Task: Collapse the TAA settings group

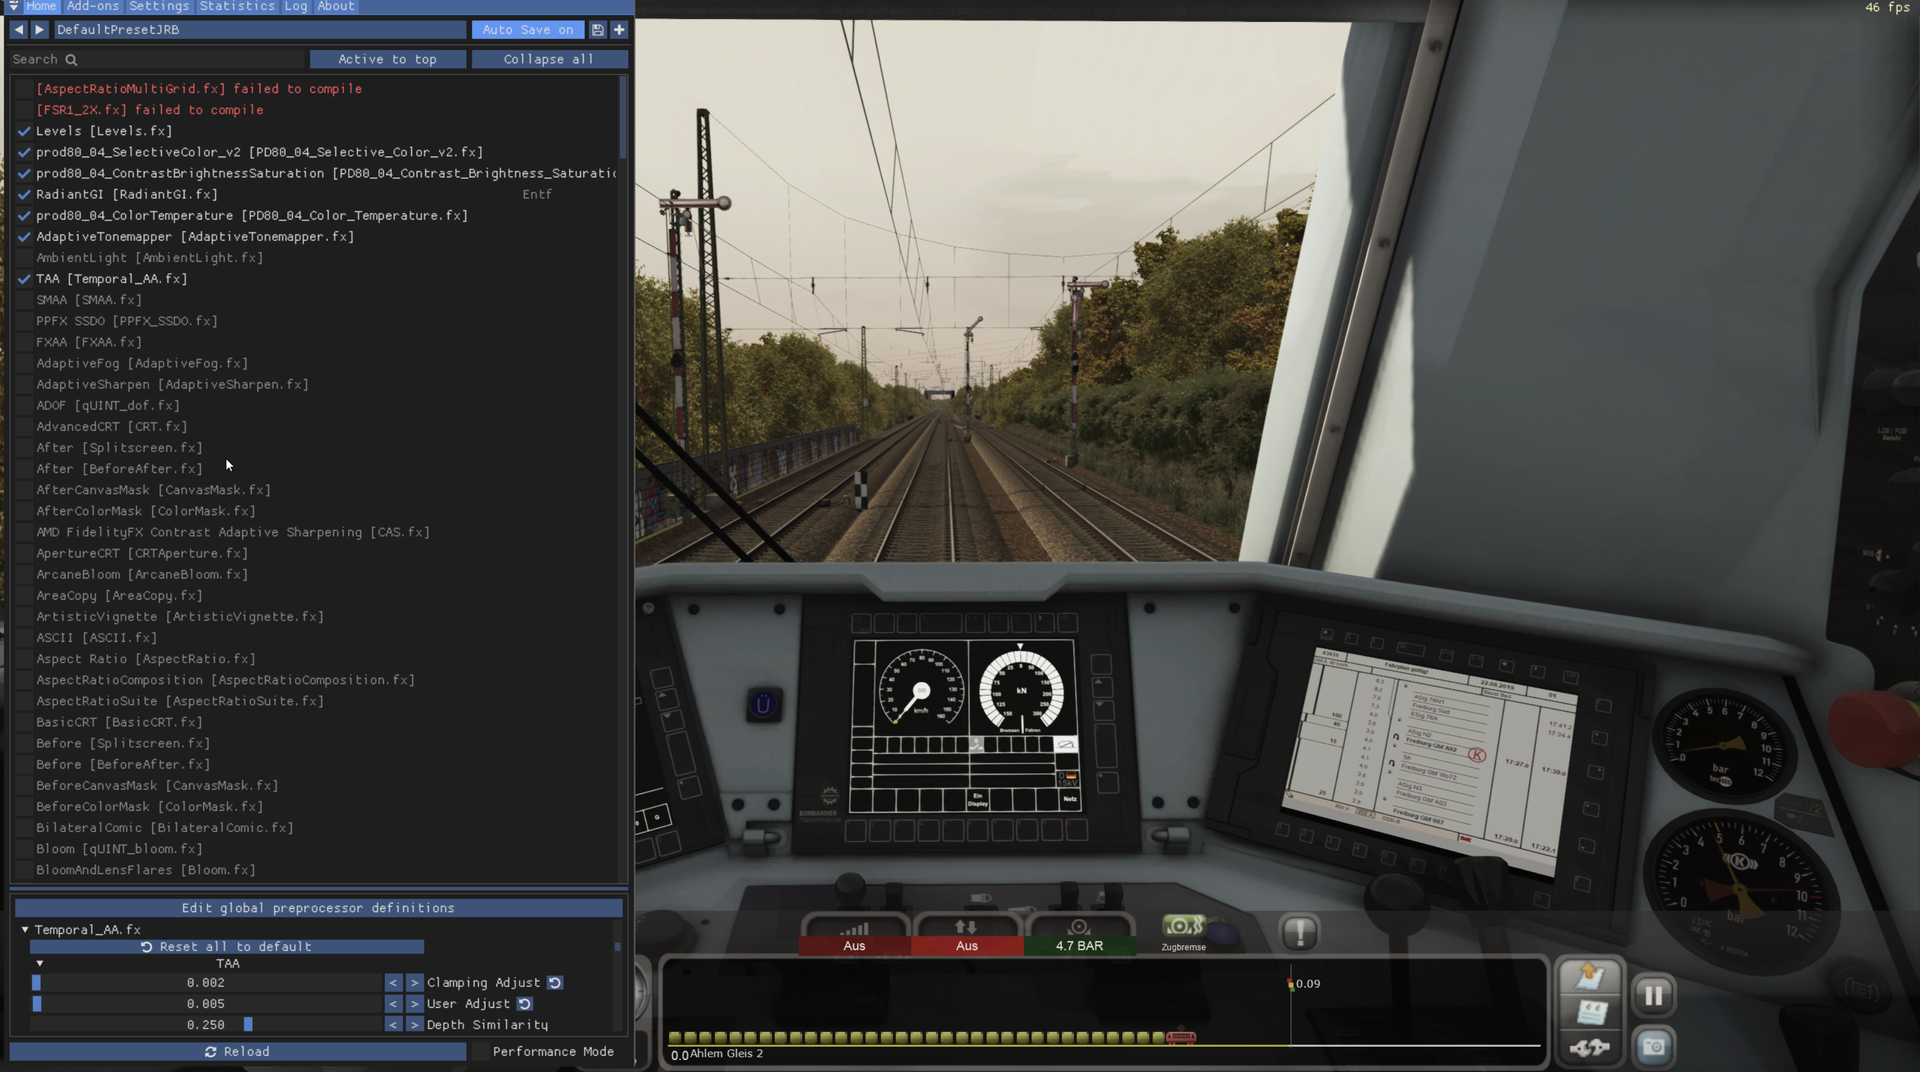Action: coord(40,964)
